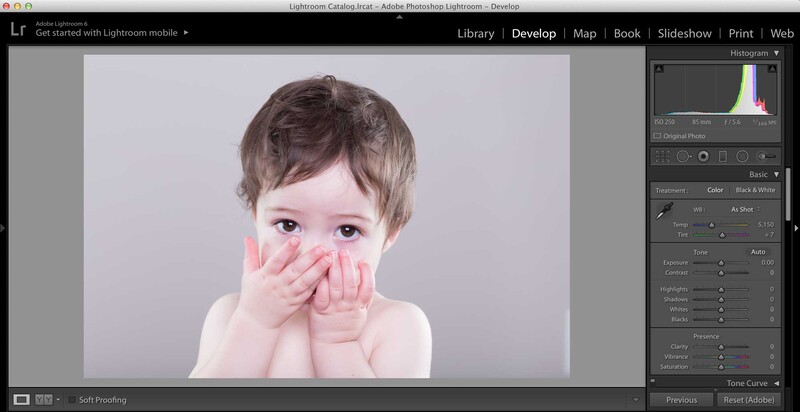Click the Lr logo identity plate
This screenshot has height=412, width=800.
tap(18, 29)
